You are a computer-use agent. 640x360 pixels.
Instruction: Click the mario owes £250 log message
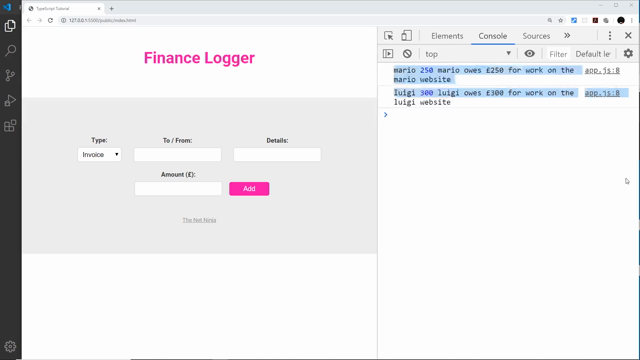(484, 75)
